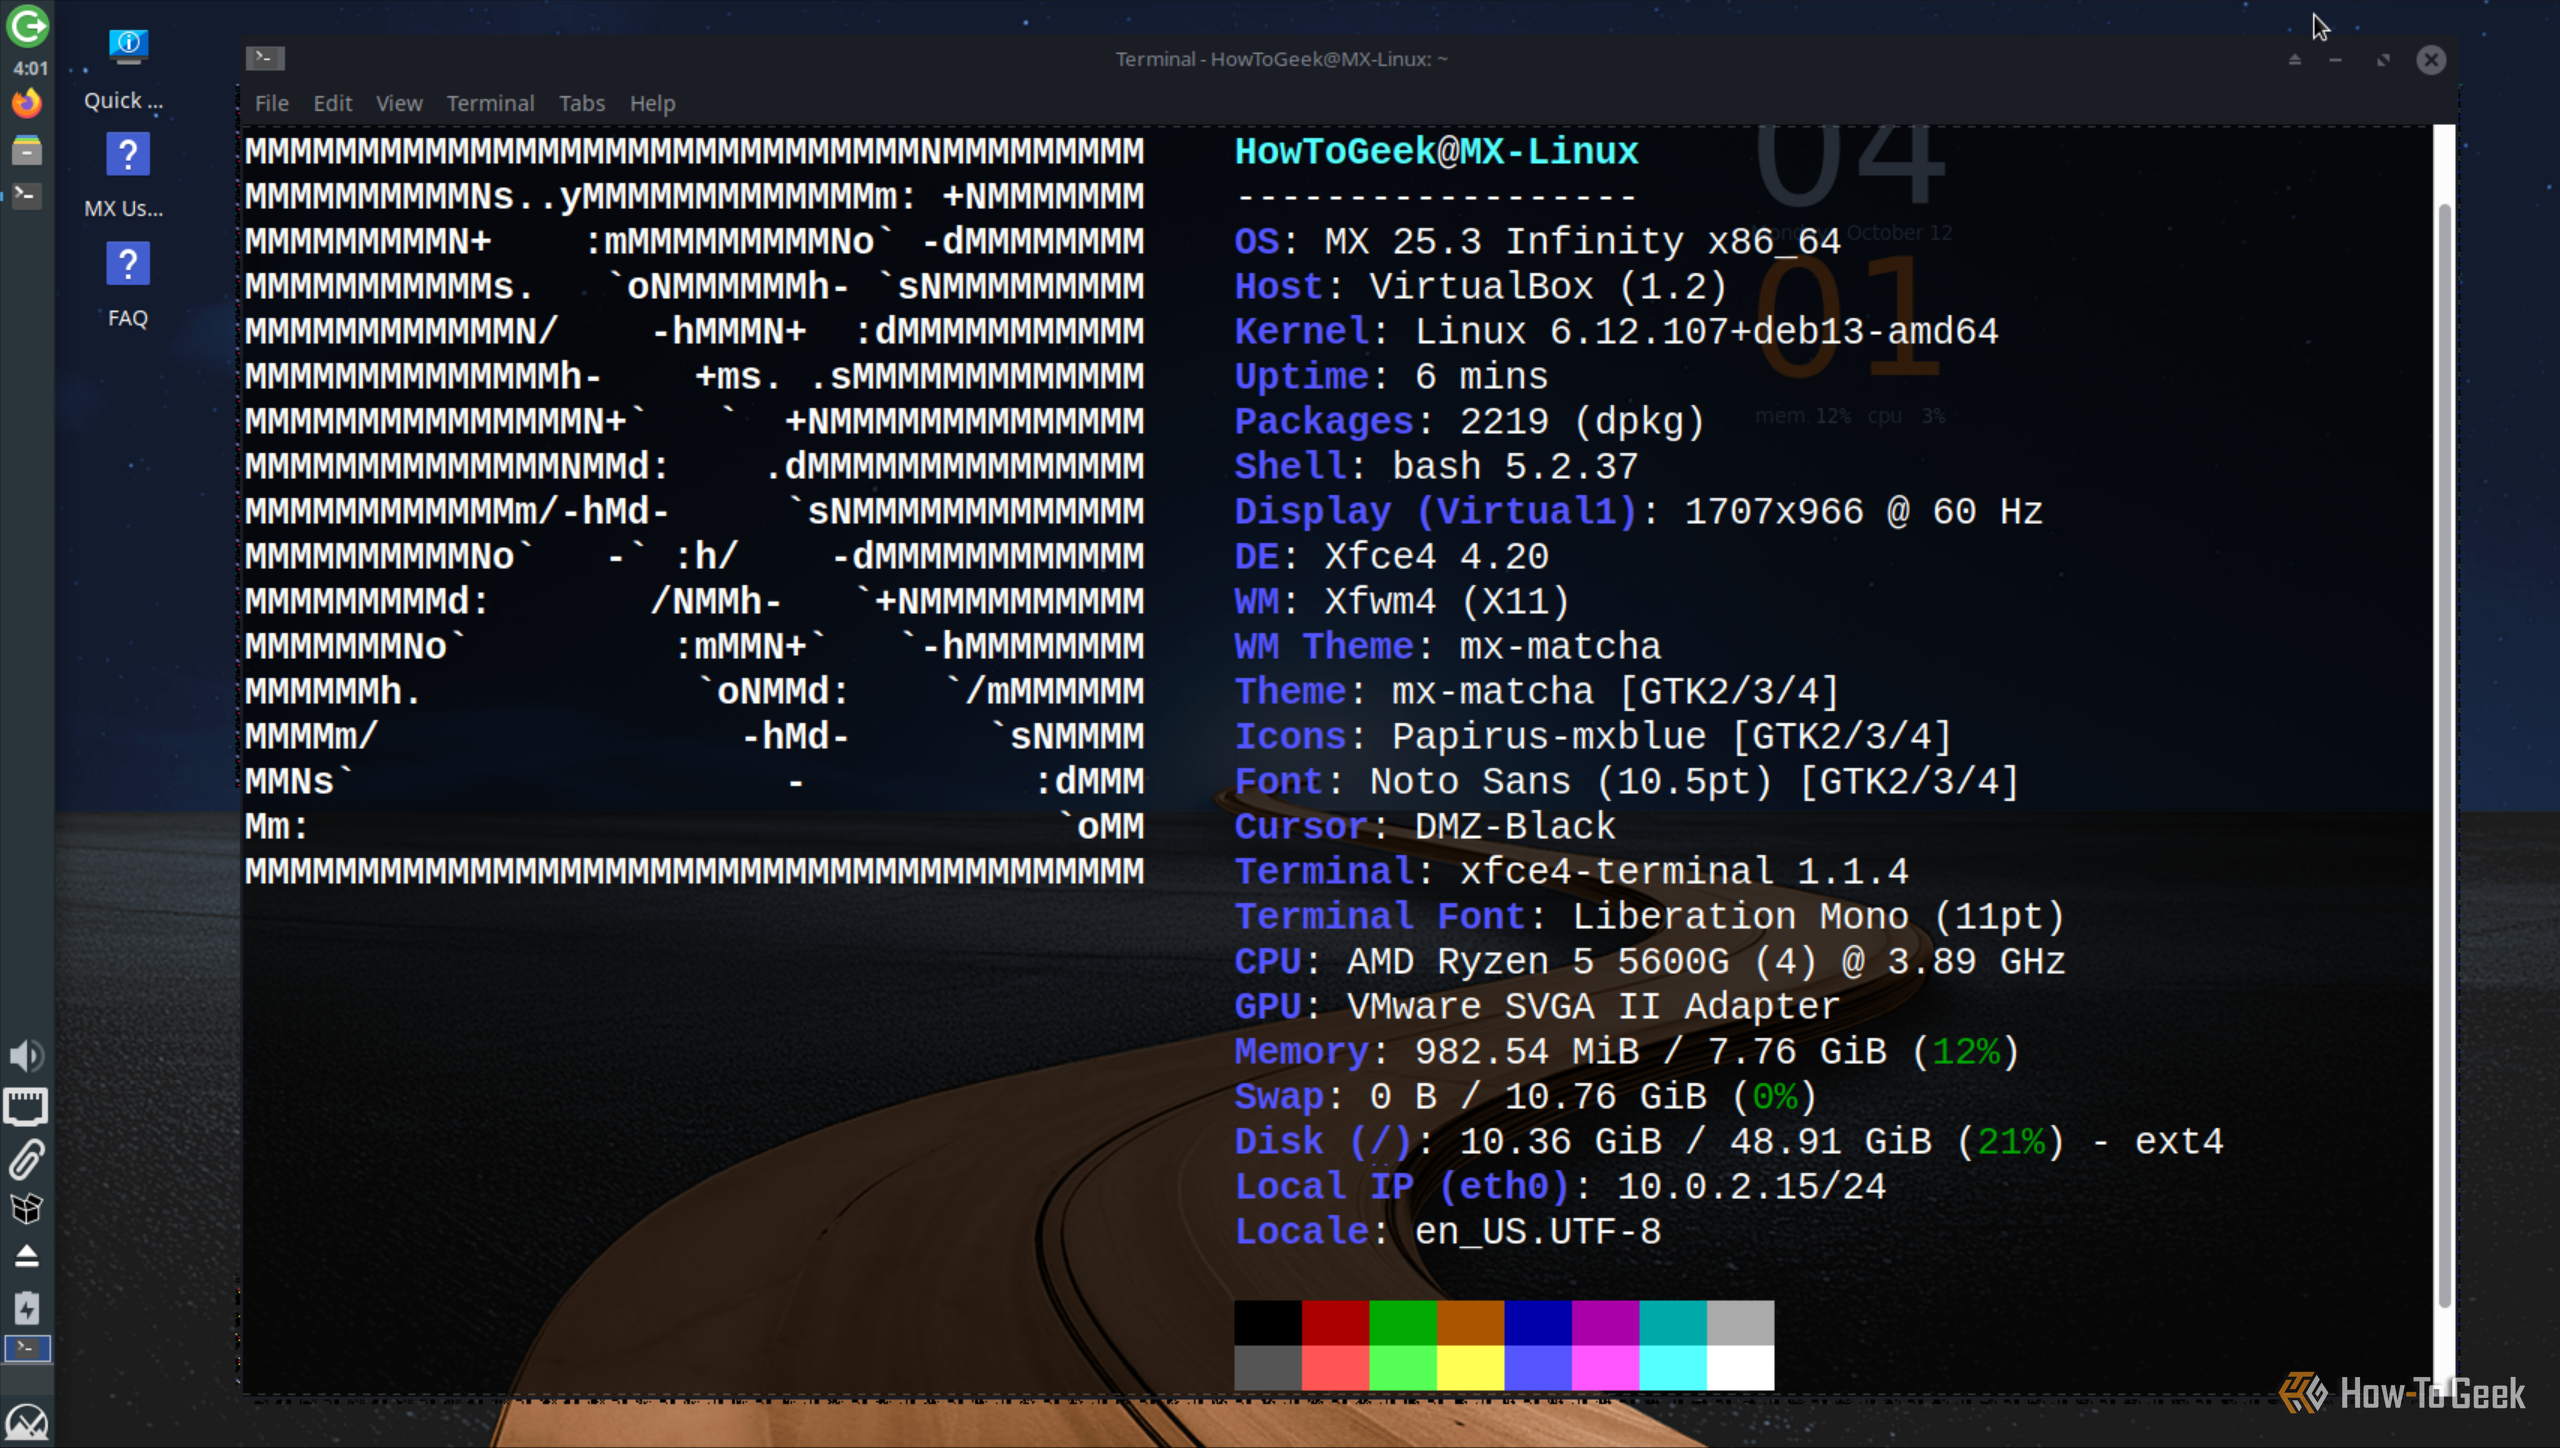Open the file manager panel launcher
2560x1448 pixels.
tap(27, 151)
